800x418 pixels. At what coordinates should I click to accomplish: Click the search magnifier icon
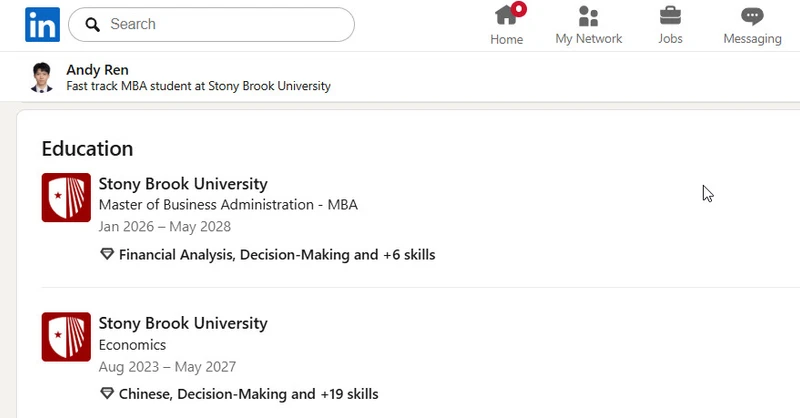pyautogui.click(x=92, y=24)
